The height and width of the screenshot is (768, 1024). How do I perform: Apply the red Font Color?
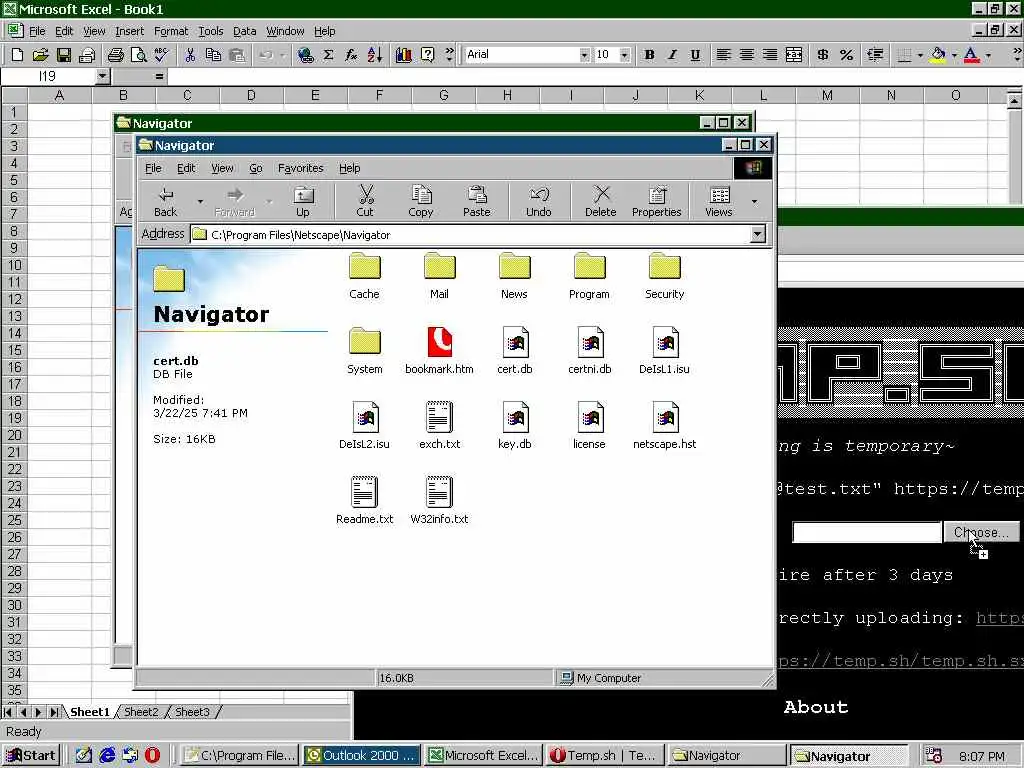click(x=972, y=56)
